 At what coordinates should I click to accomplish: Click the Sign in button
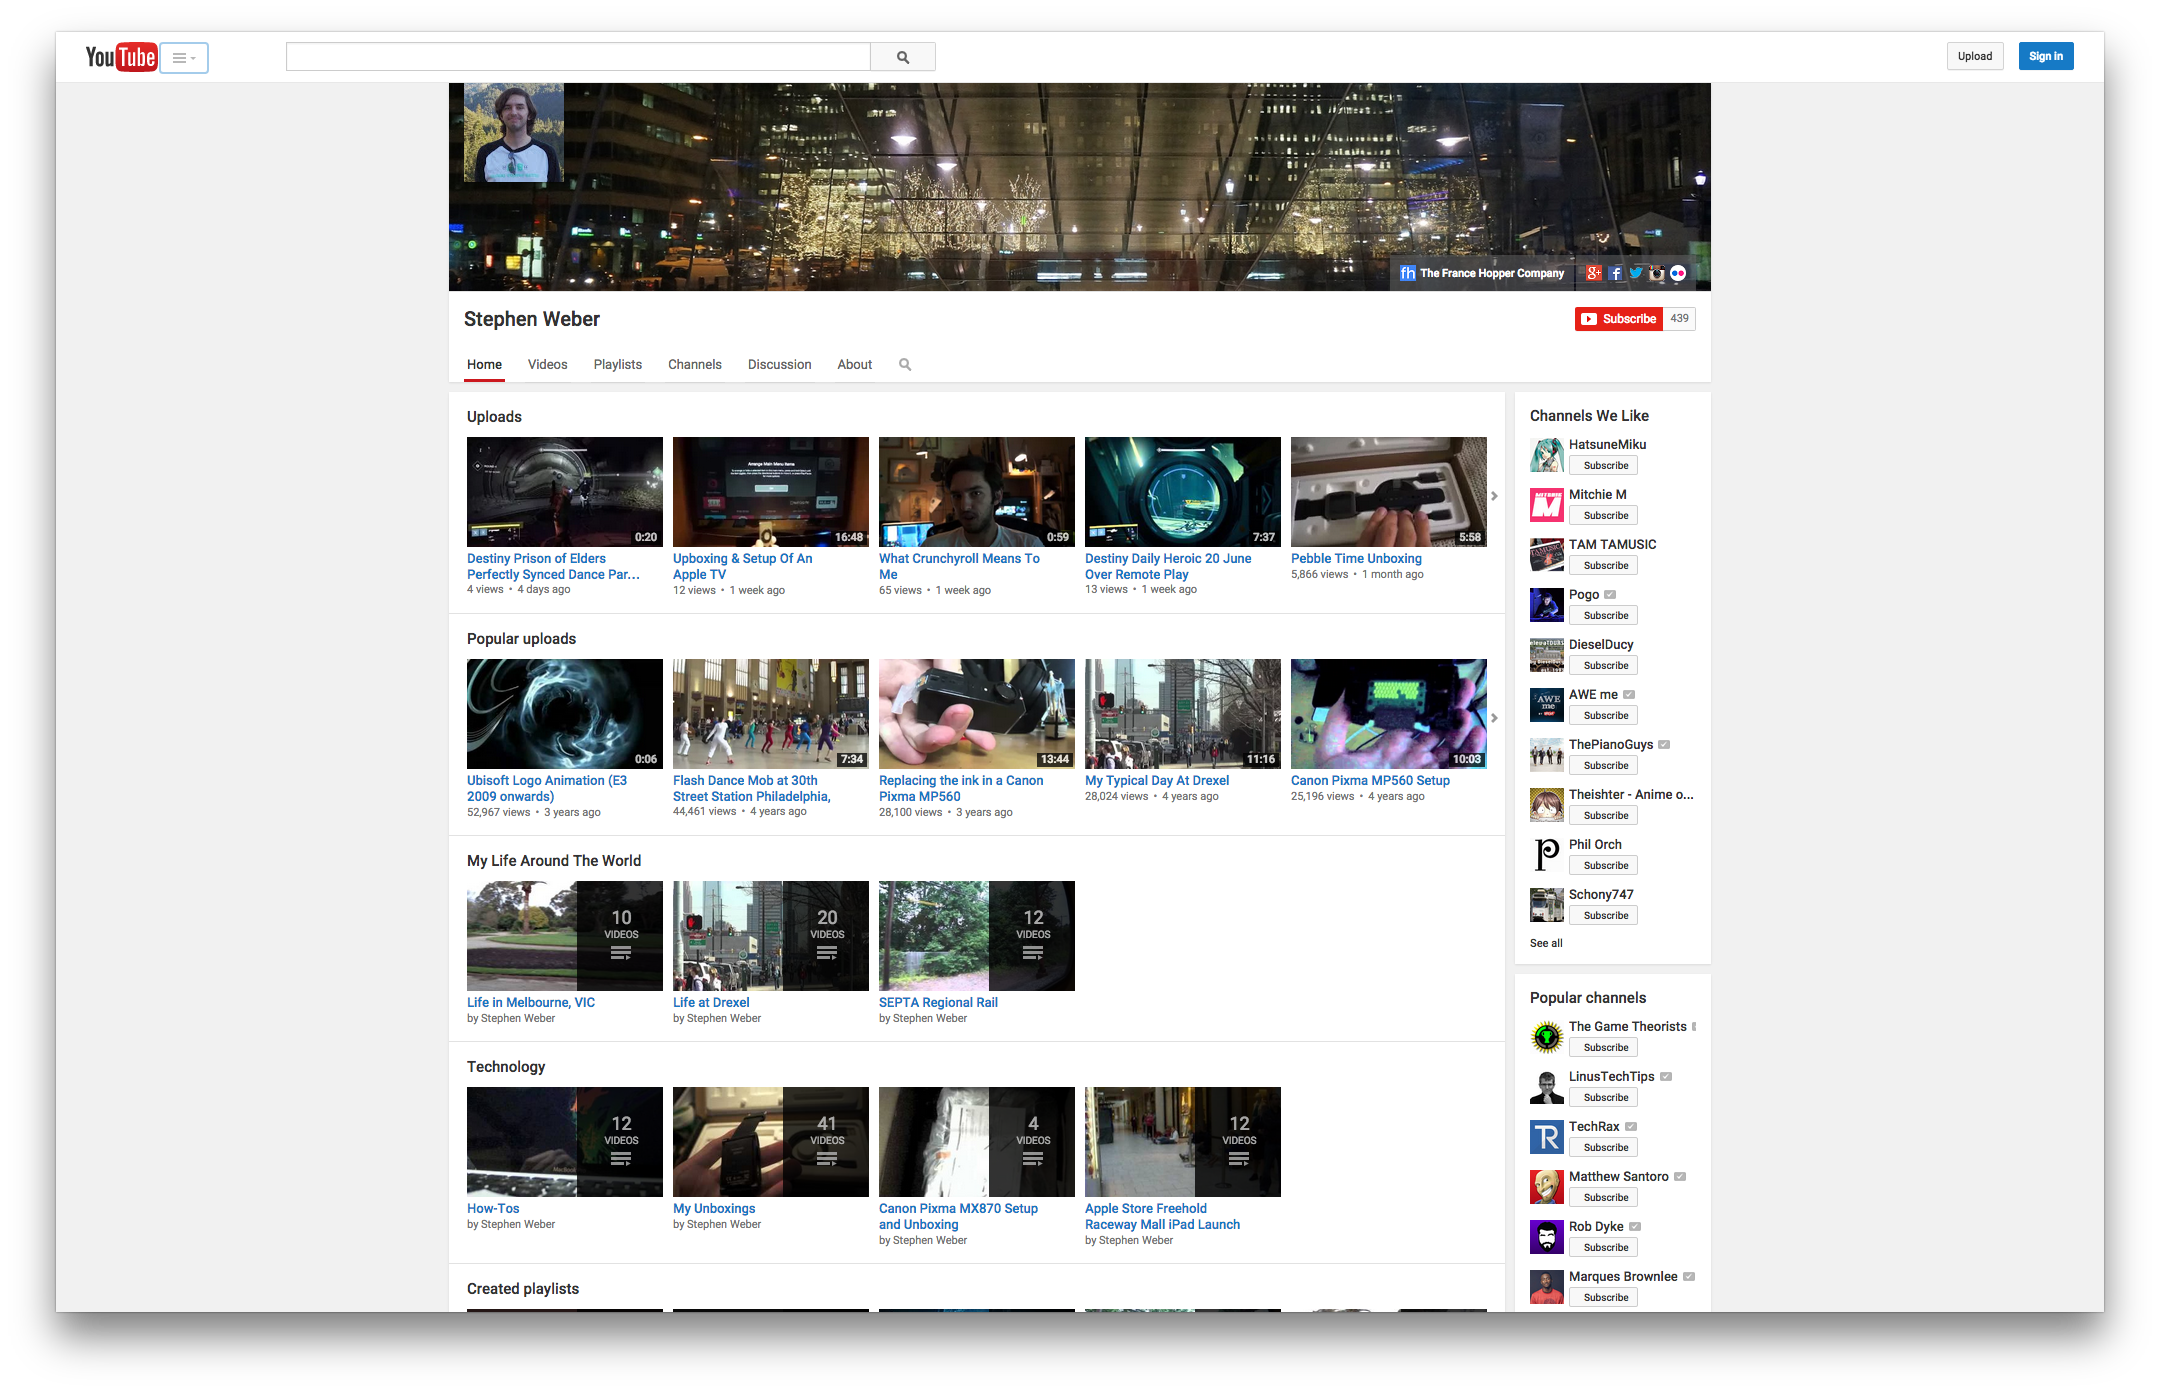click(2046, 56)
